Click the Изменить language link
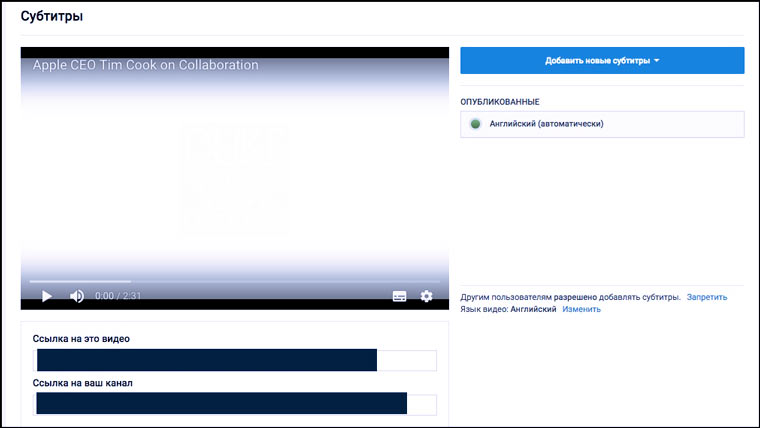 click(x=581, y=309)
